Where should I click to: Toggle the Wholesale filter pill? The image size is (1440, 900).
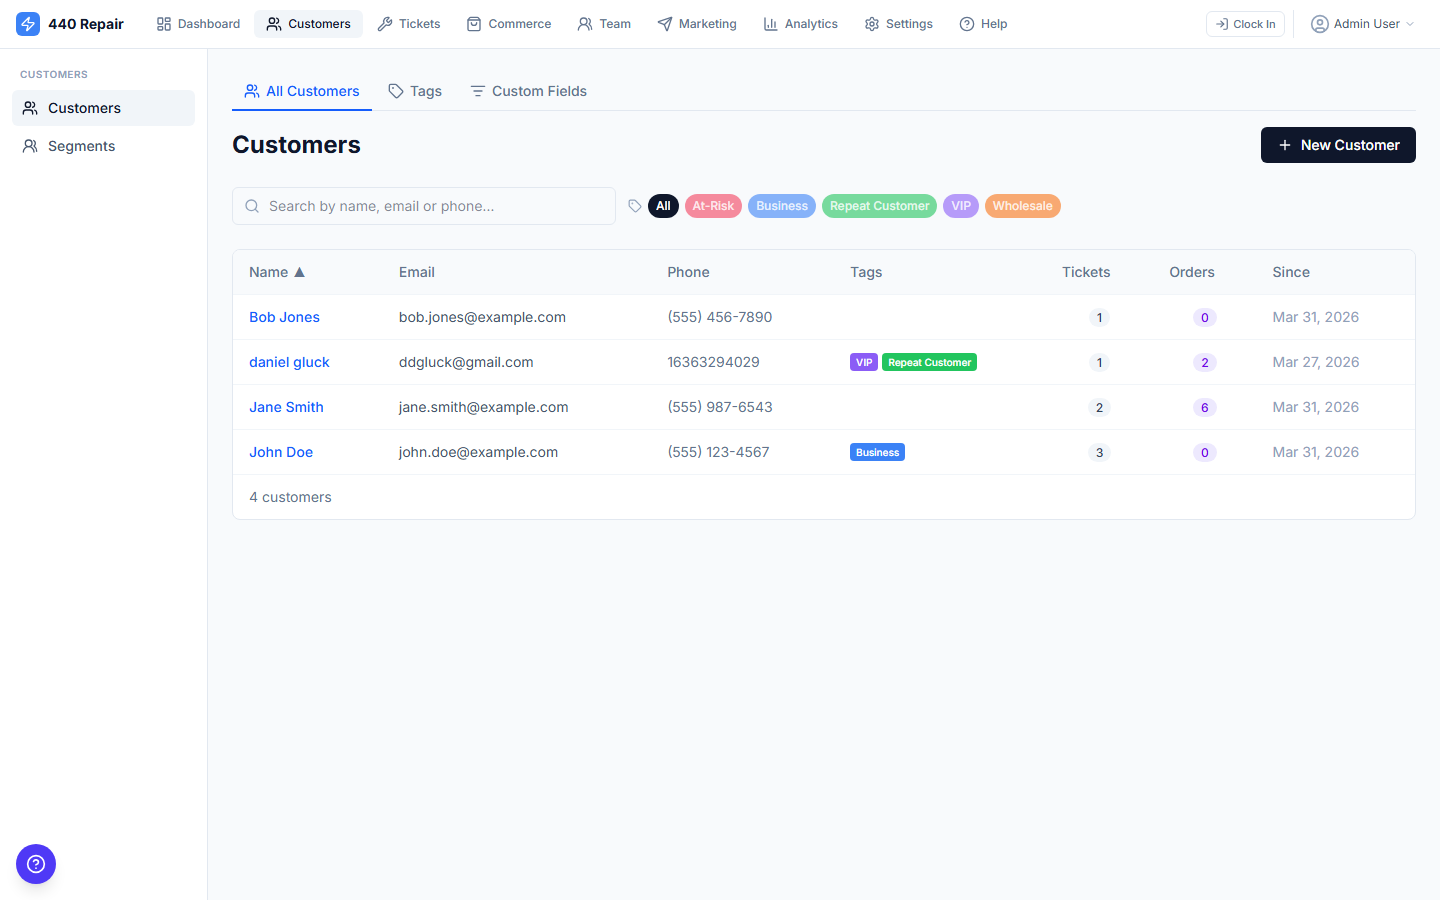[x=1022, y=205]
